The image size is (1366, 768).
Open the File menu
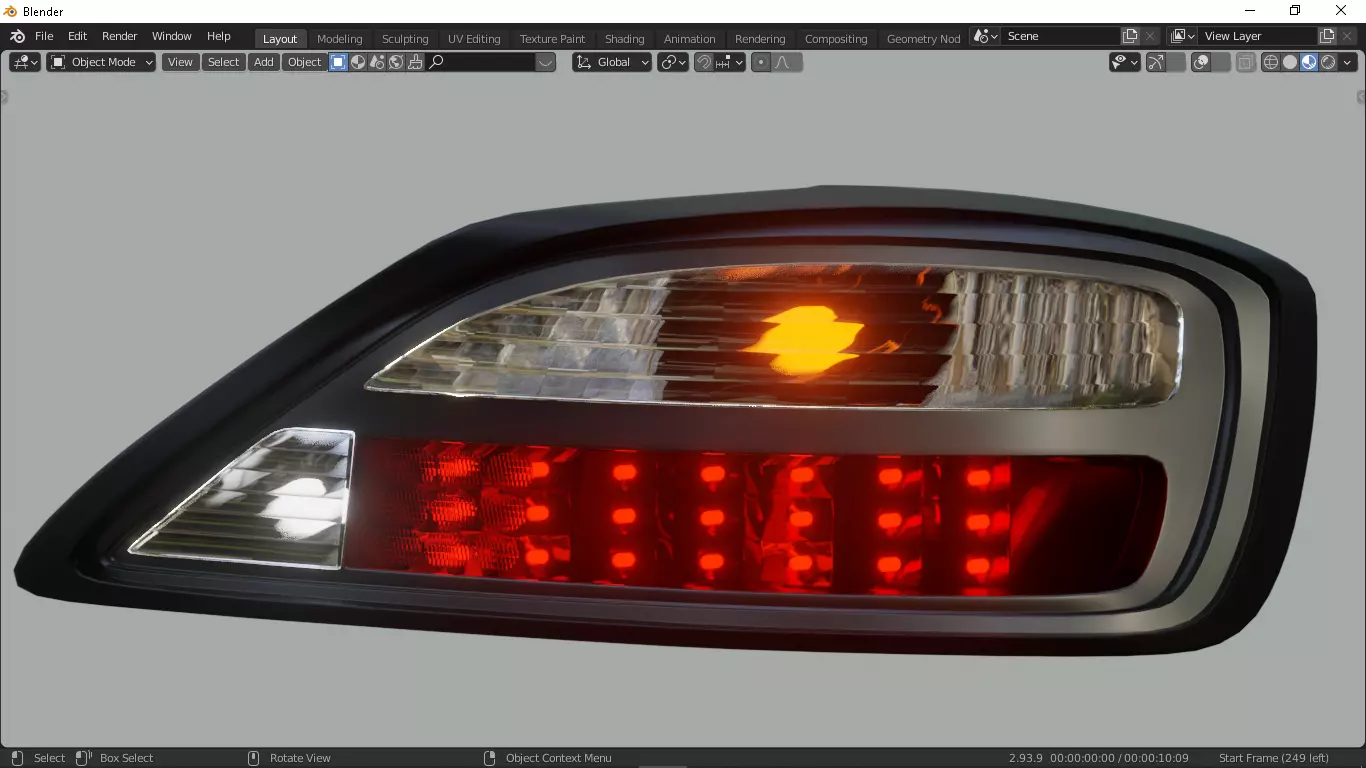click(44, 36)
